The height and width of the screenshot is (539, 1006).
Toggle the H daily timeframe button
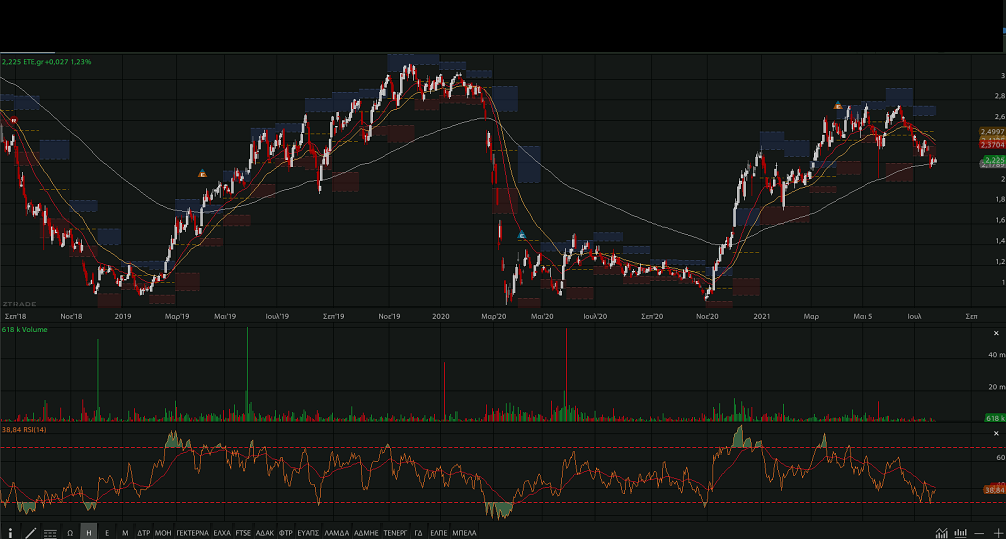89,533
